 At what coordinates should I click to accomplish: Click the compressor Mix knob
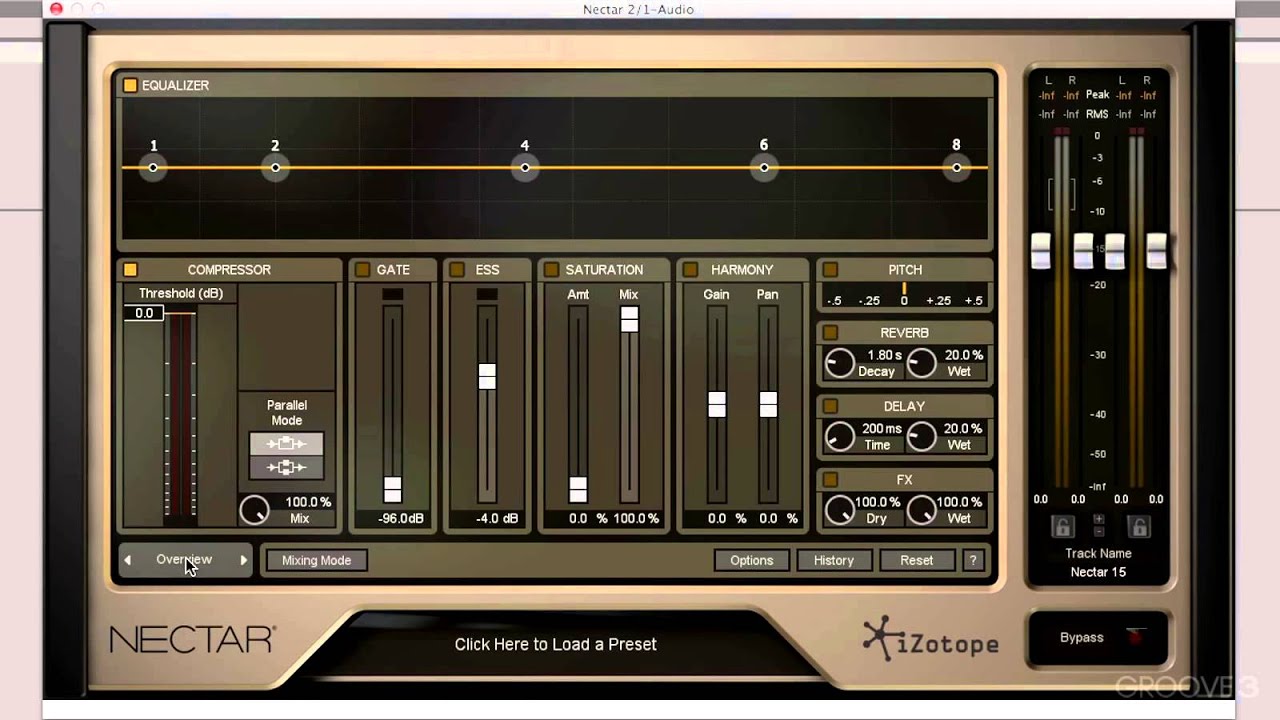click(x=254, y=510)
